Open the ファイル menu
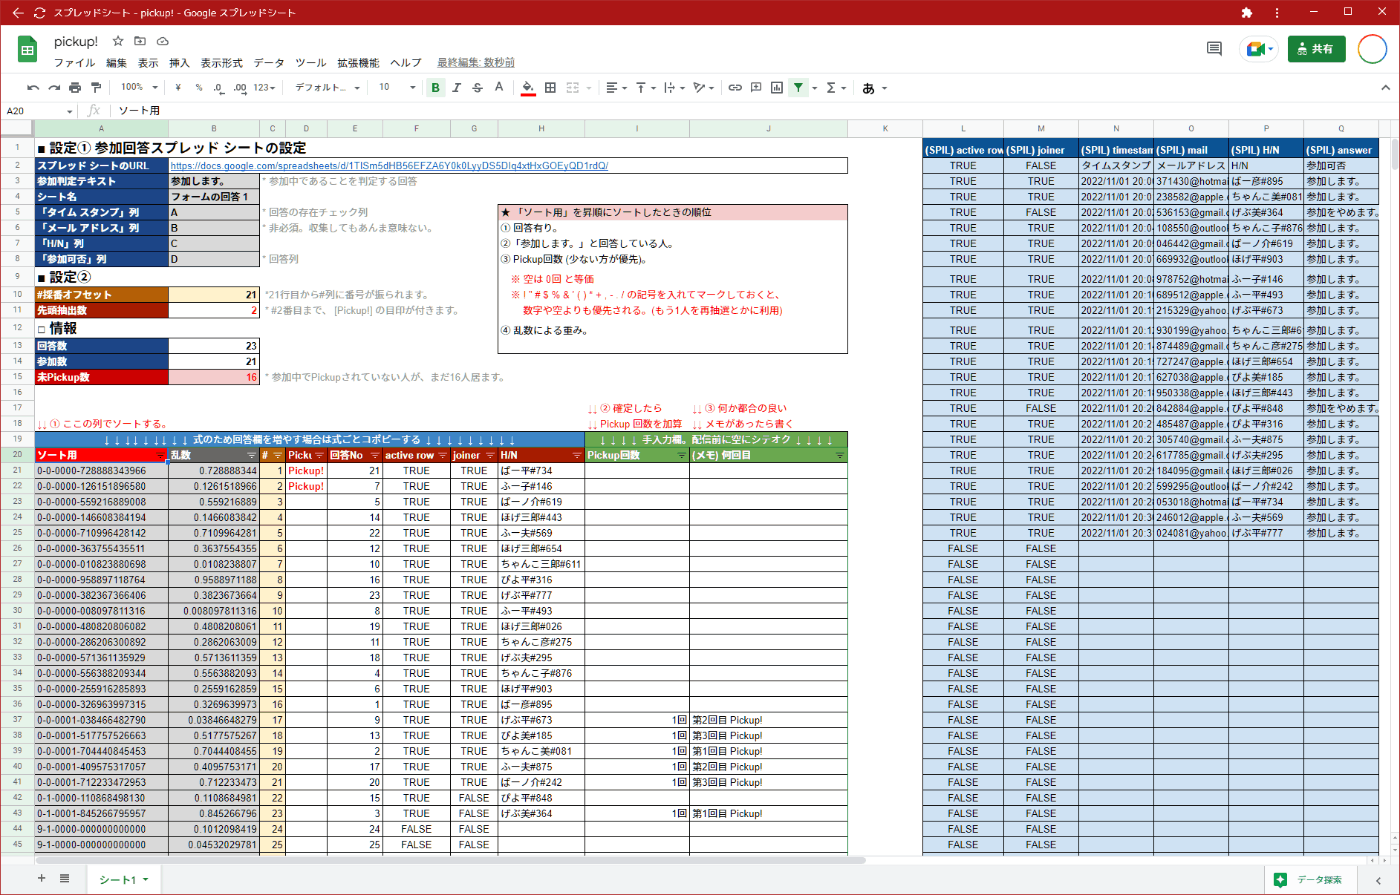The height and width of the screenshot is (895, 1400). [74, 63]
